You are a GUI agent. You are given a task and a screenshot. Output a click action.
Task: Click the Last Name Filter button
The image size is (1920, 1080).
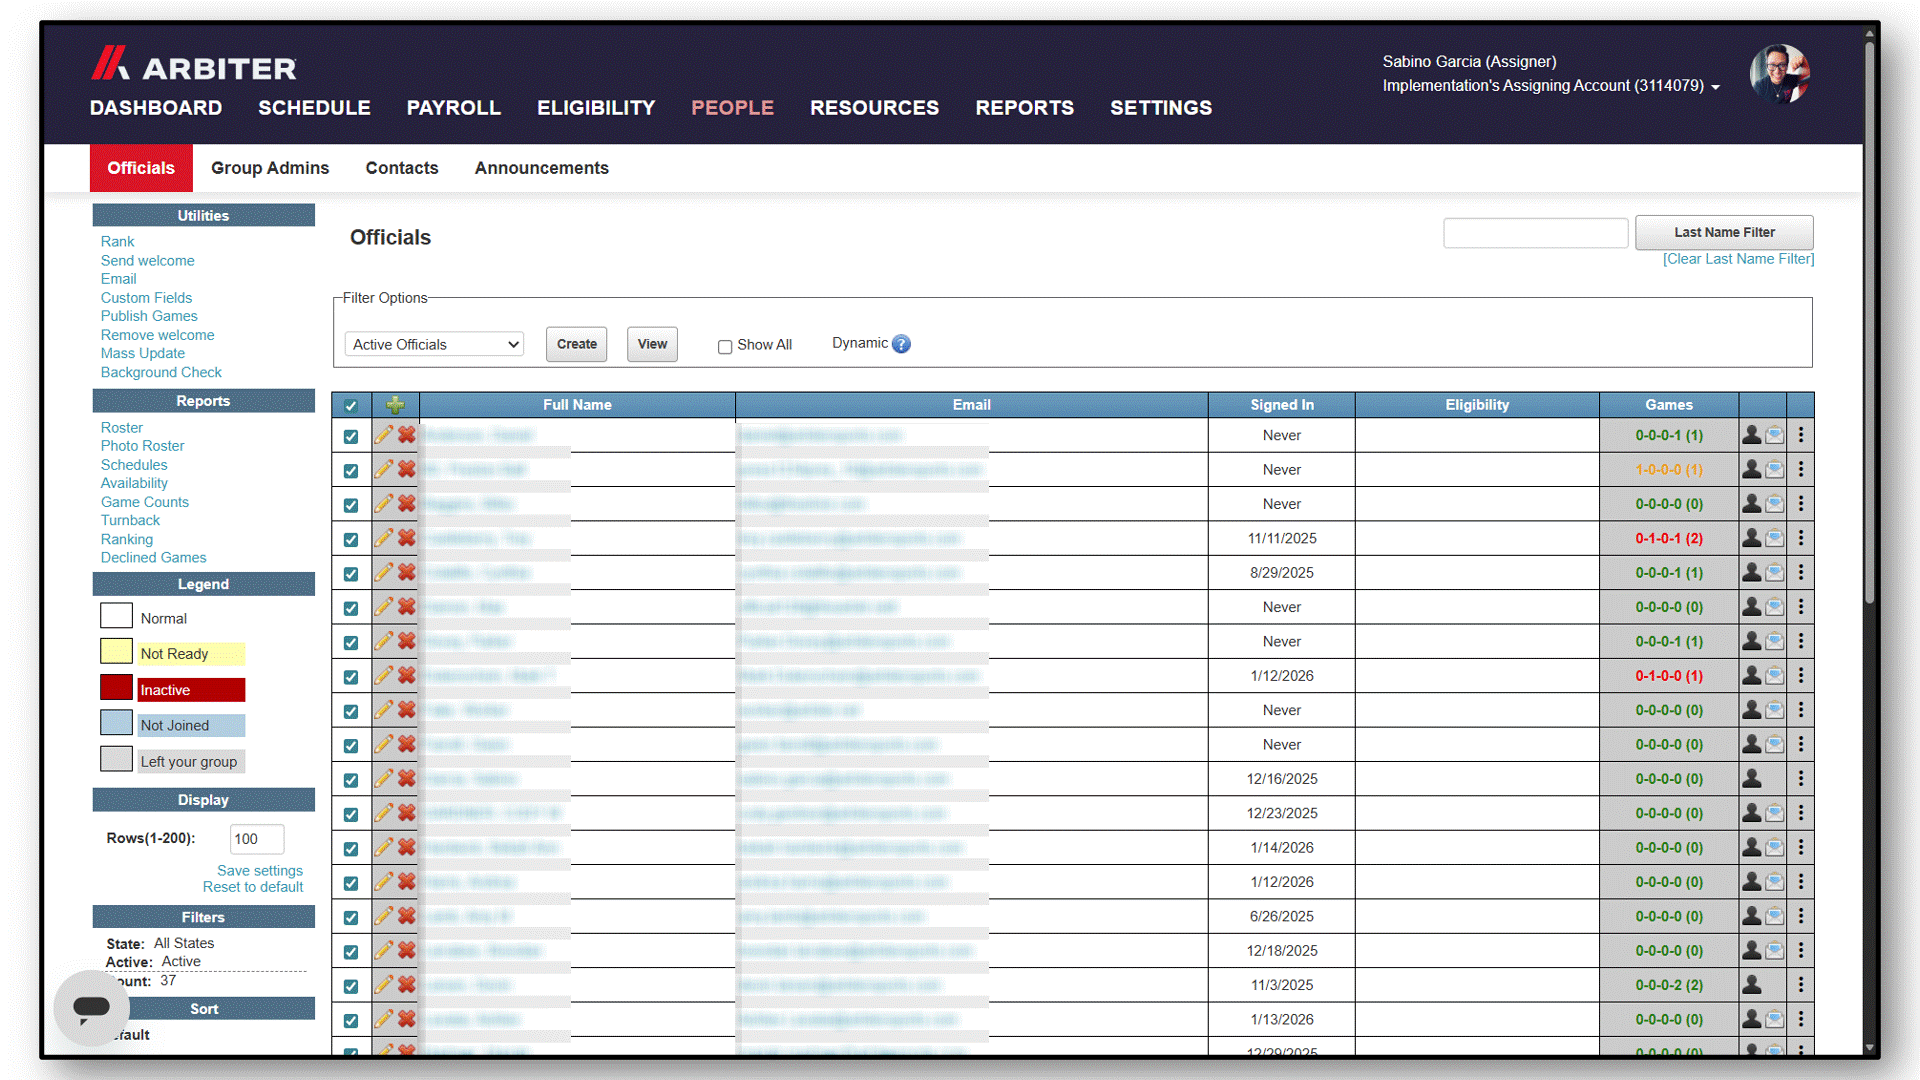click(1724, 232)
